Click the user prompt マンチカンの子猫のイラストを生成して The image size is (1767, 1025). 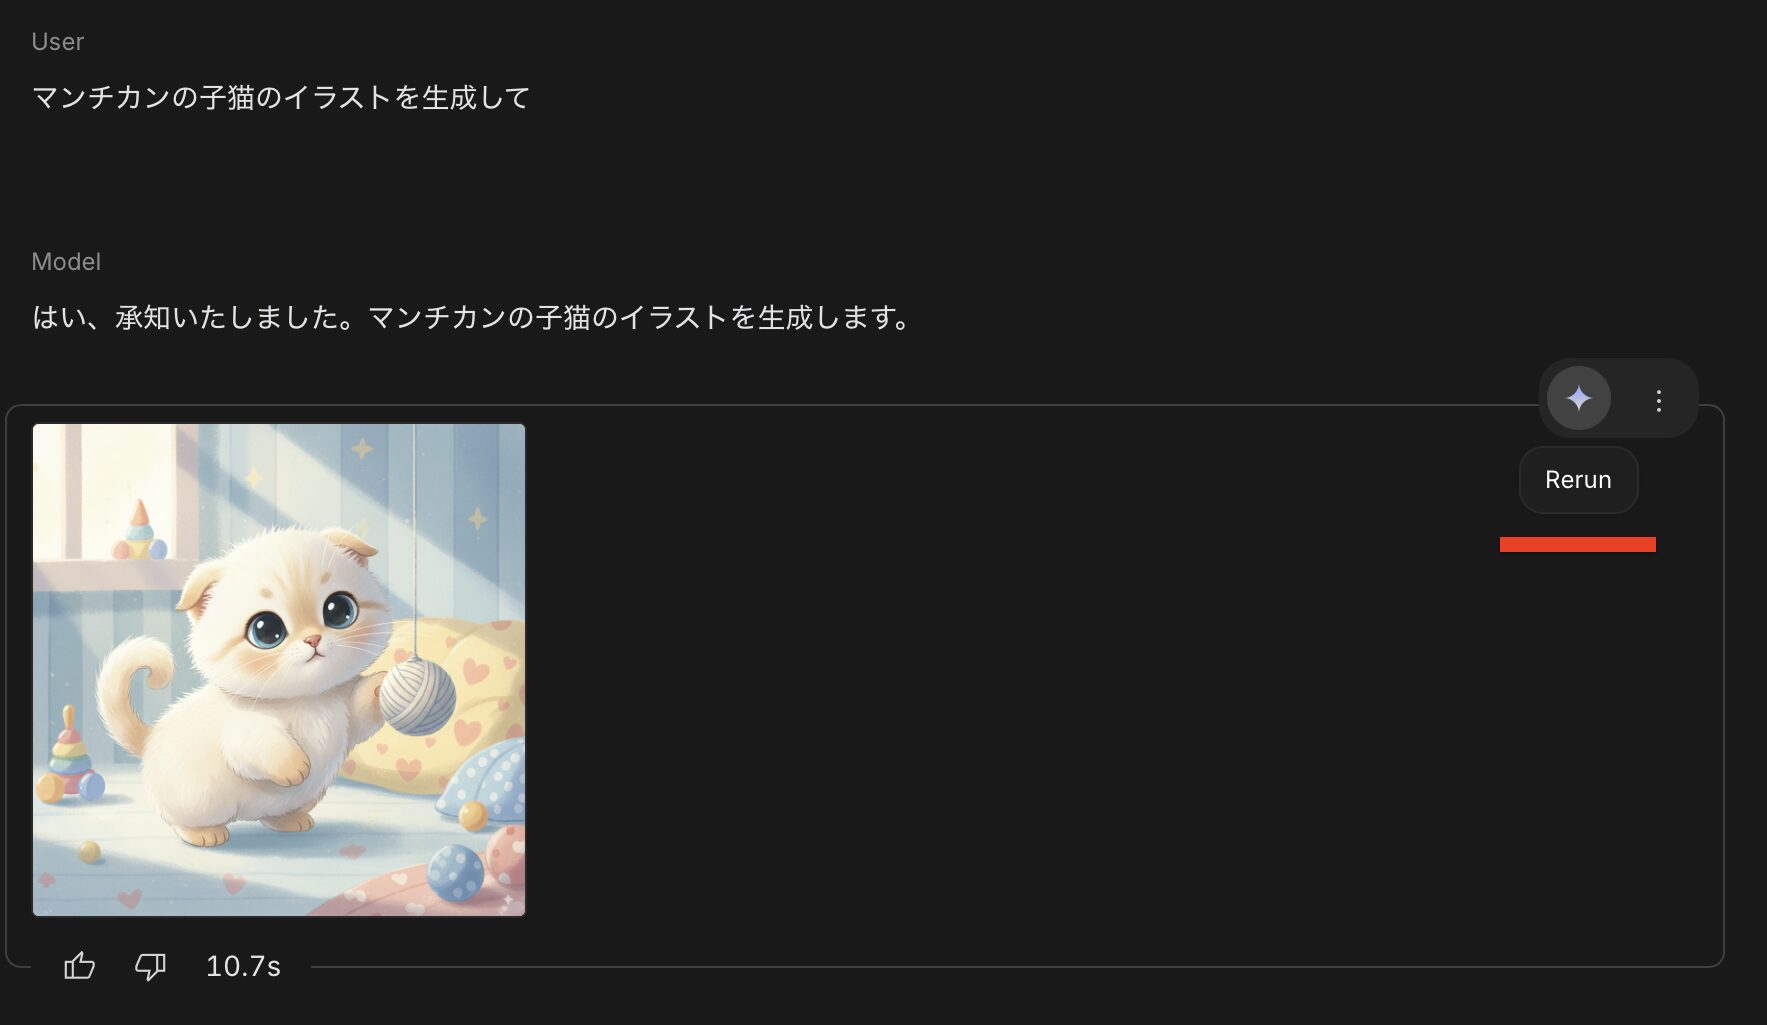point(281,97)
